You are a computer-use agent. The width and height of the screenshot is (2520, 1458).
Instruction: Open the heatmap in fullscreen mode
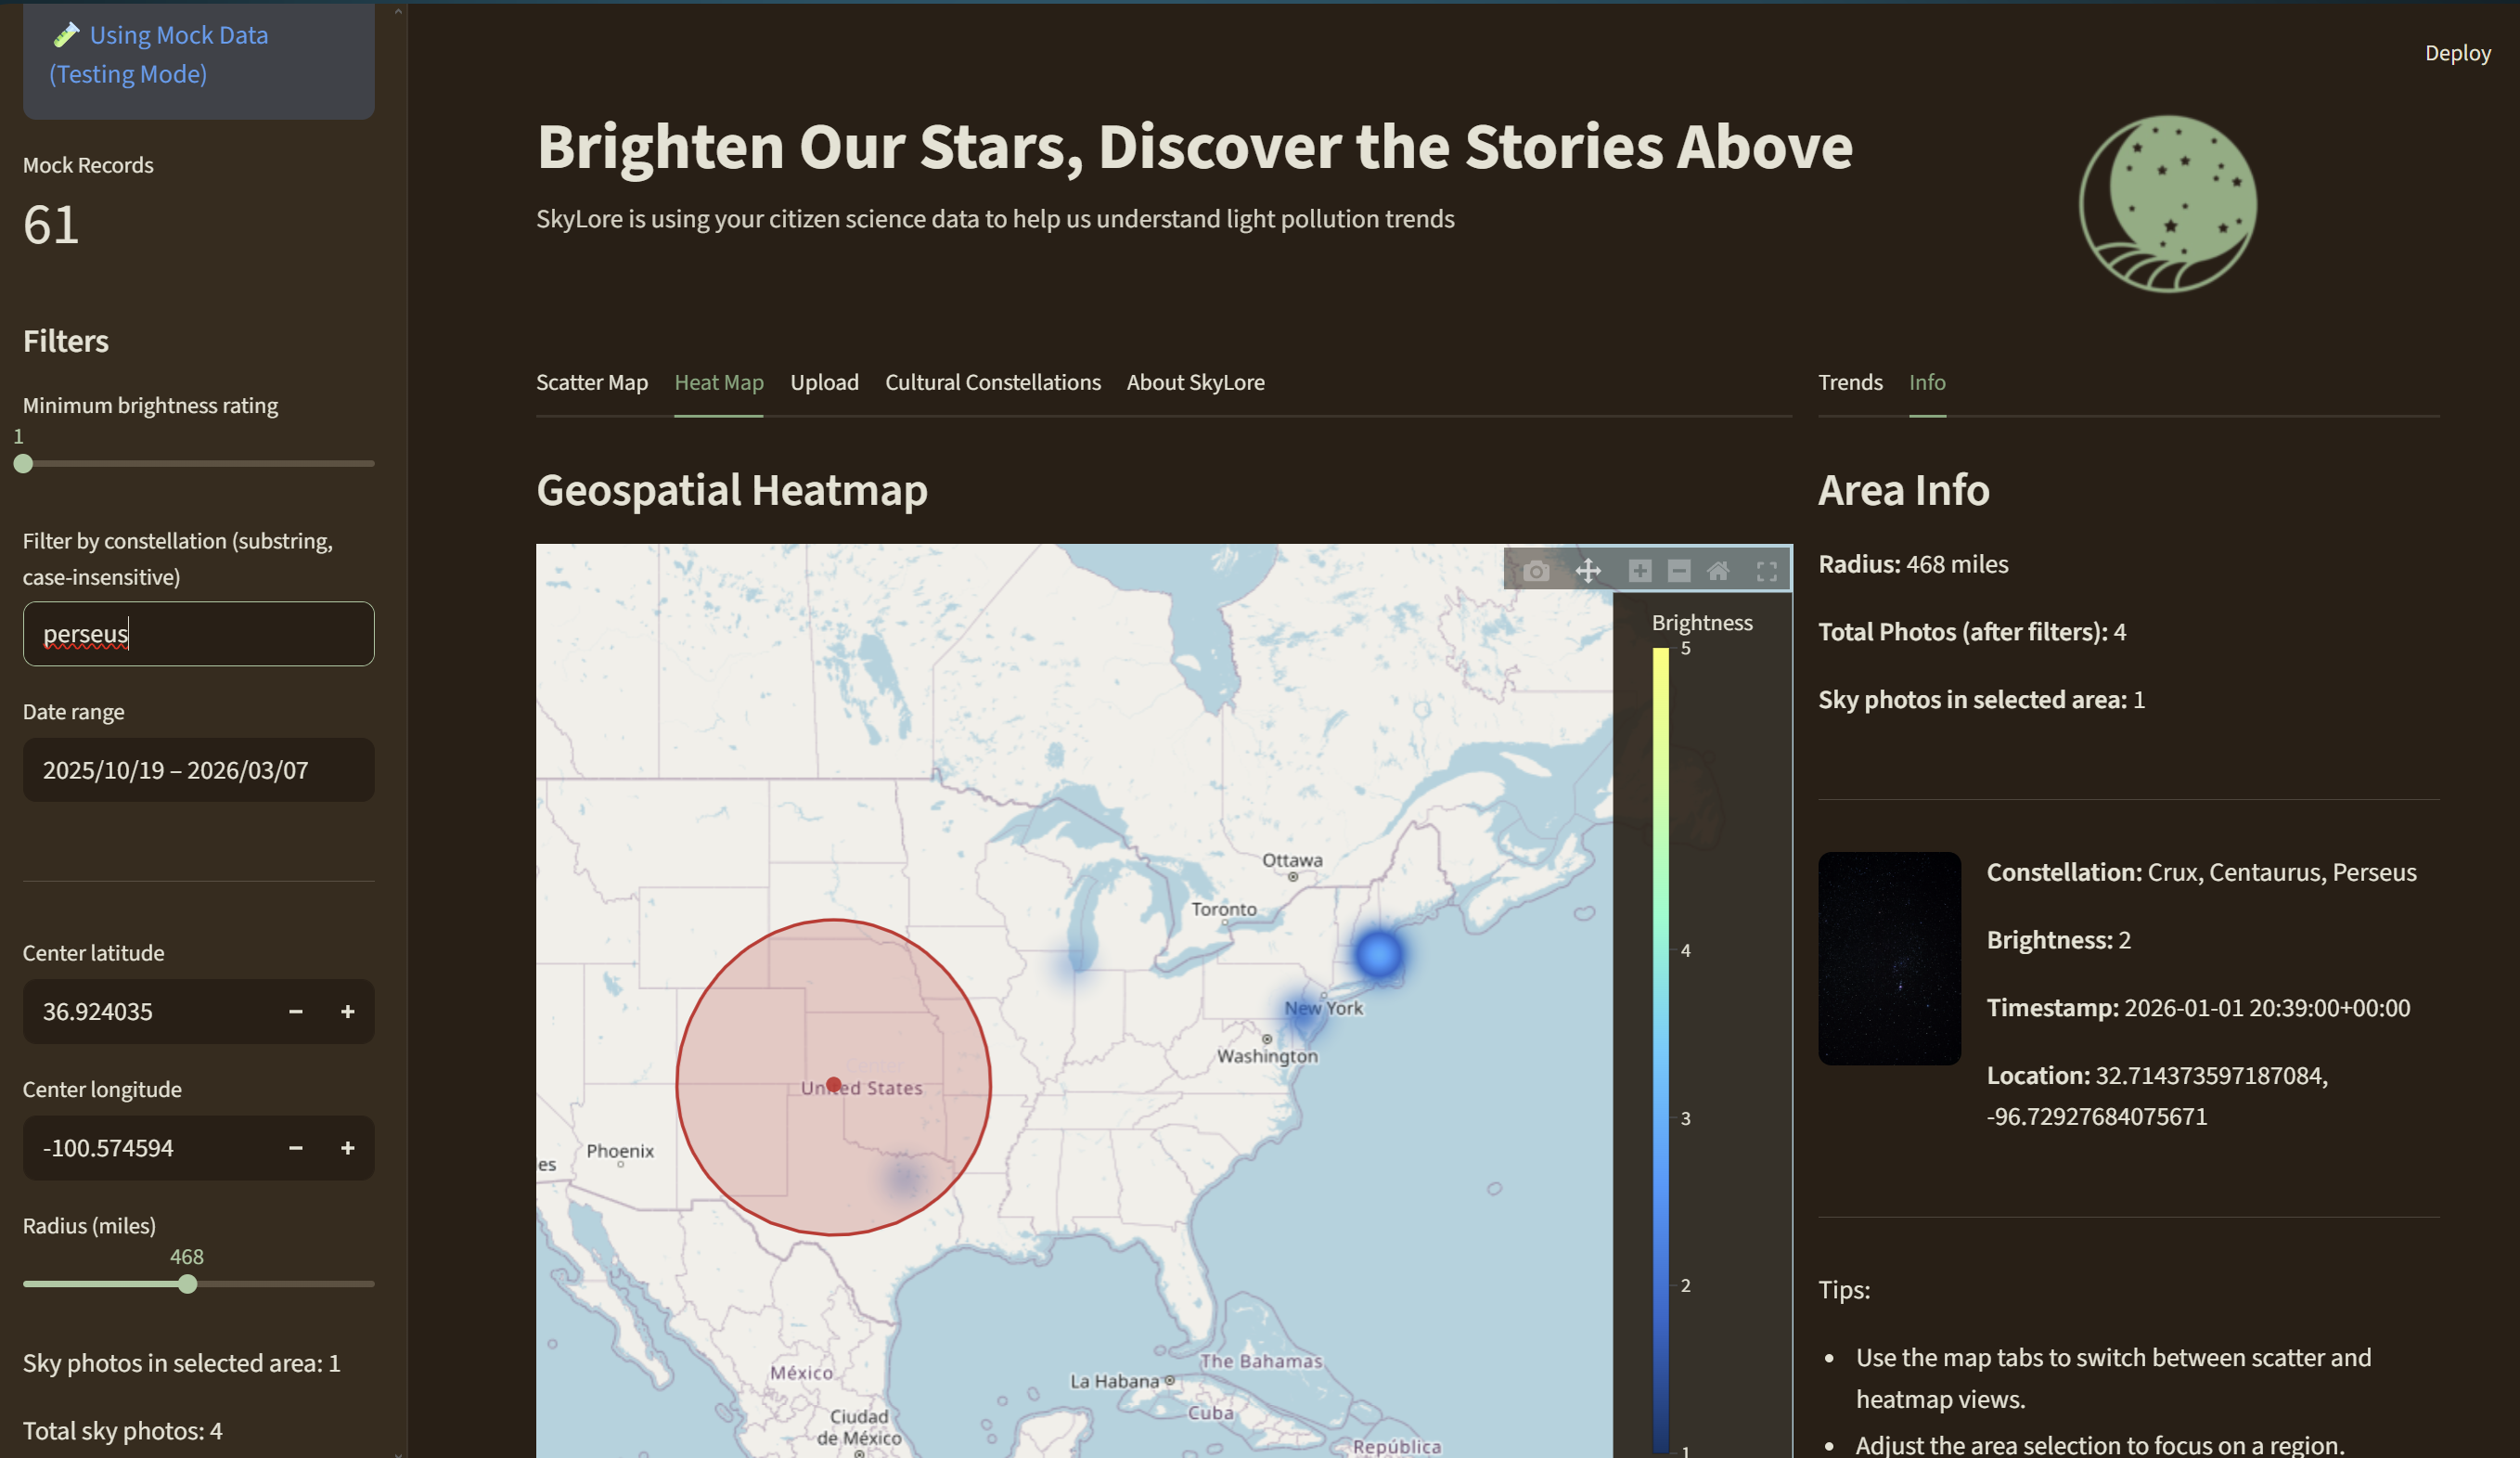1767,571
